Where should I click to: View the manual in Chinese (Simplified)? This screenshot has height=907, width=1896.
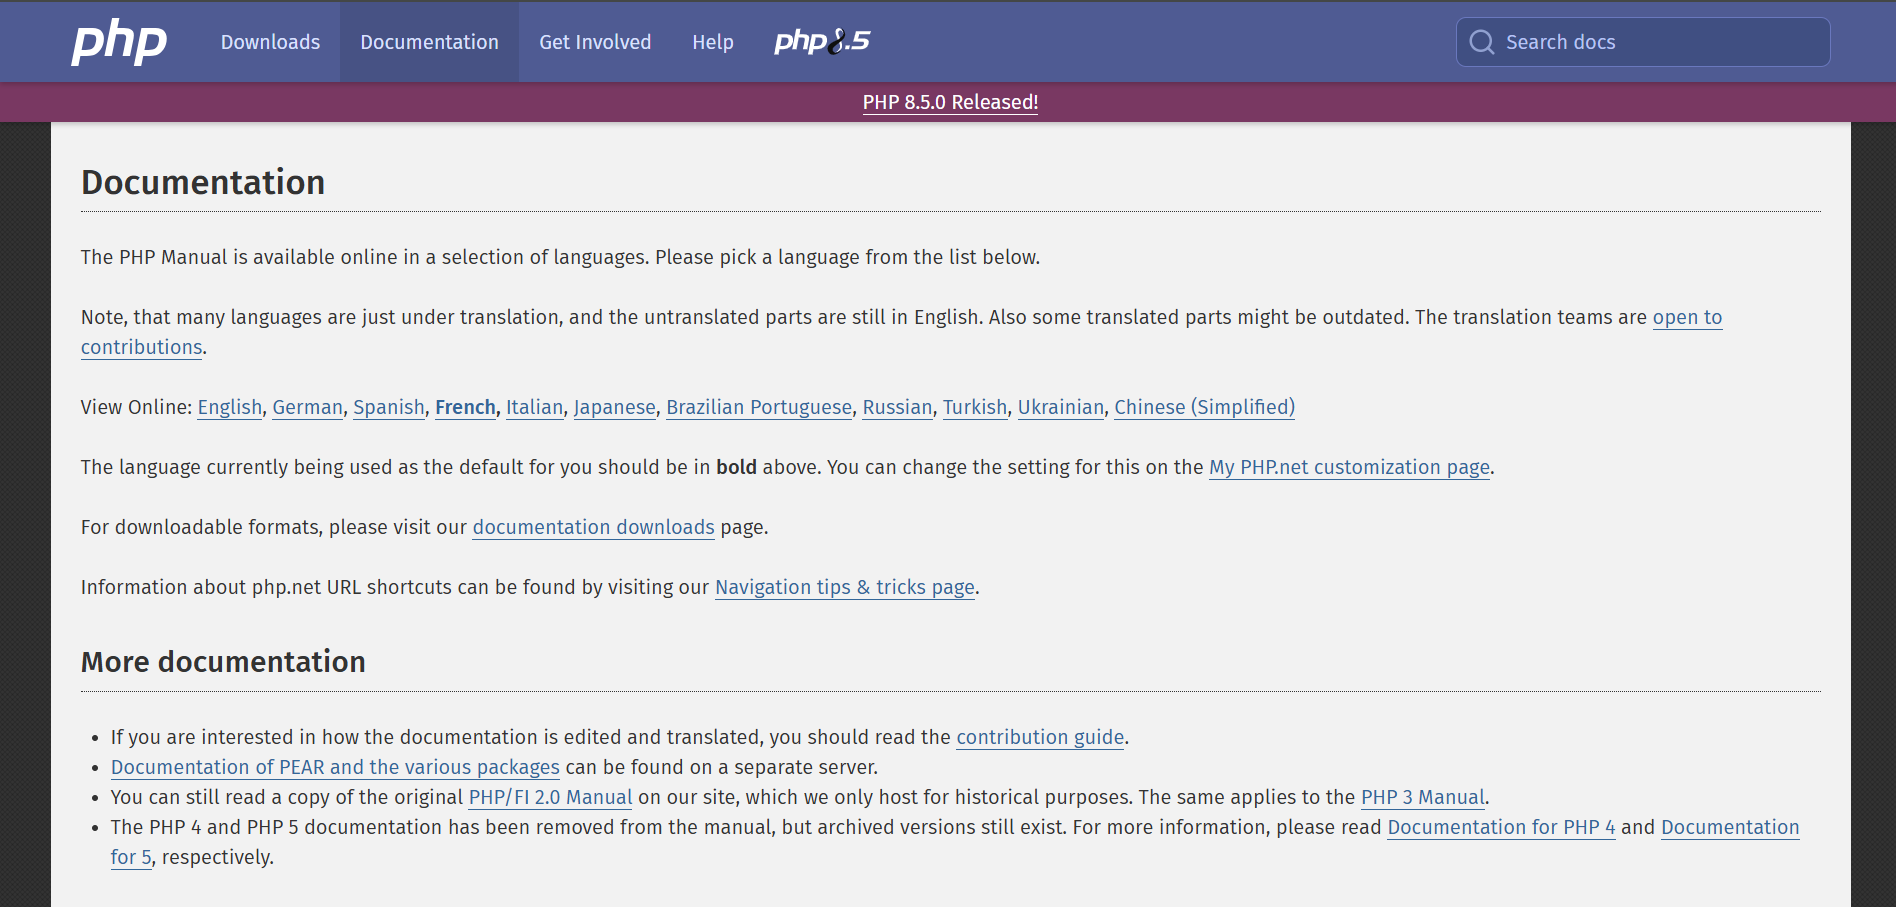click(x=1205, y=407)
